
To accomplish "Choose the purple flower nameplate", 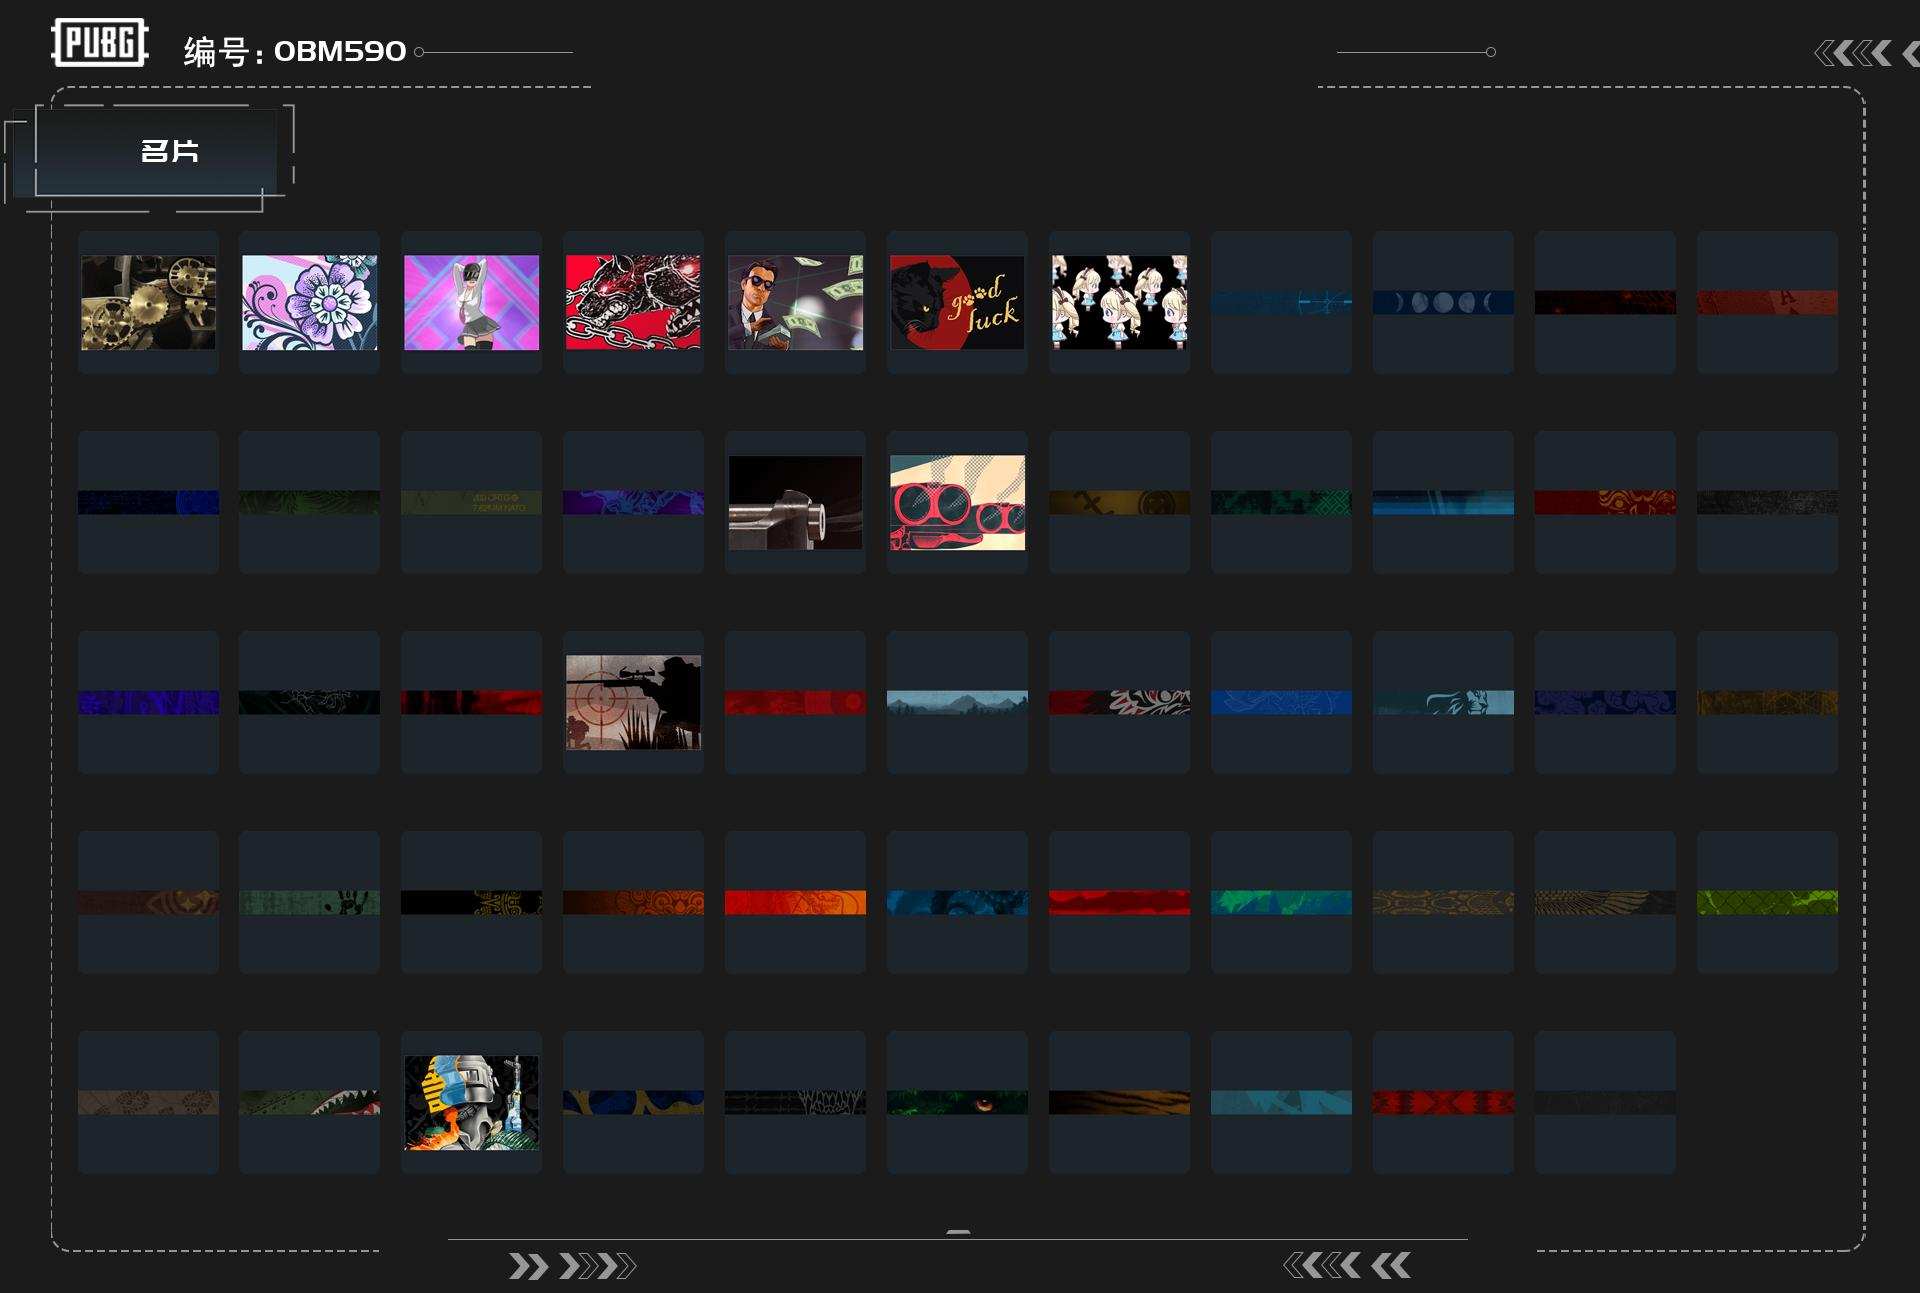I will coord(310,302).
